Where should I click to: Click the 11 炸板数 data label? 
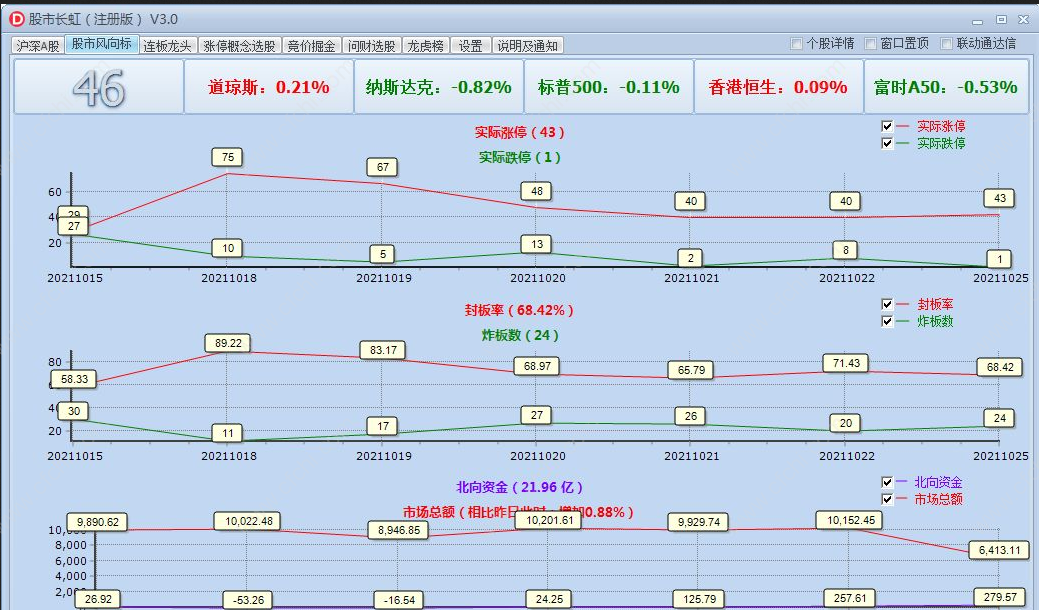(227, 433)
